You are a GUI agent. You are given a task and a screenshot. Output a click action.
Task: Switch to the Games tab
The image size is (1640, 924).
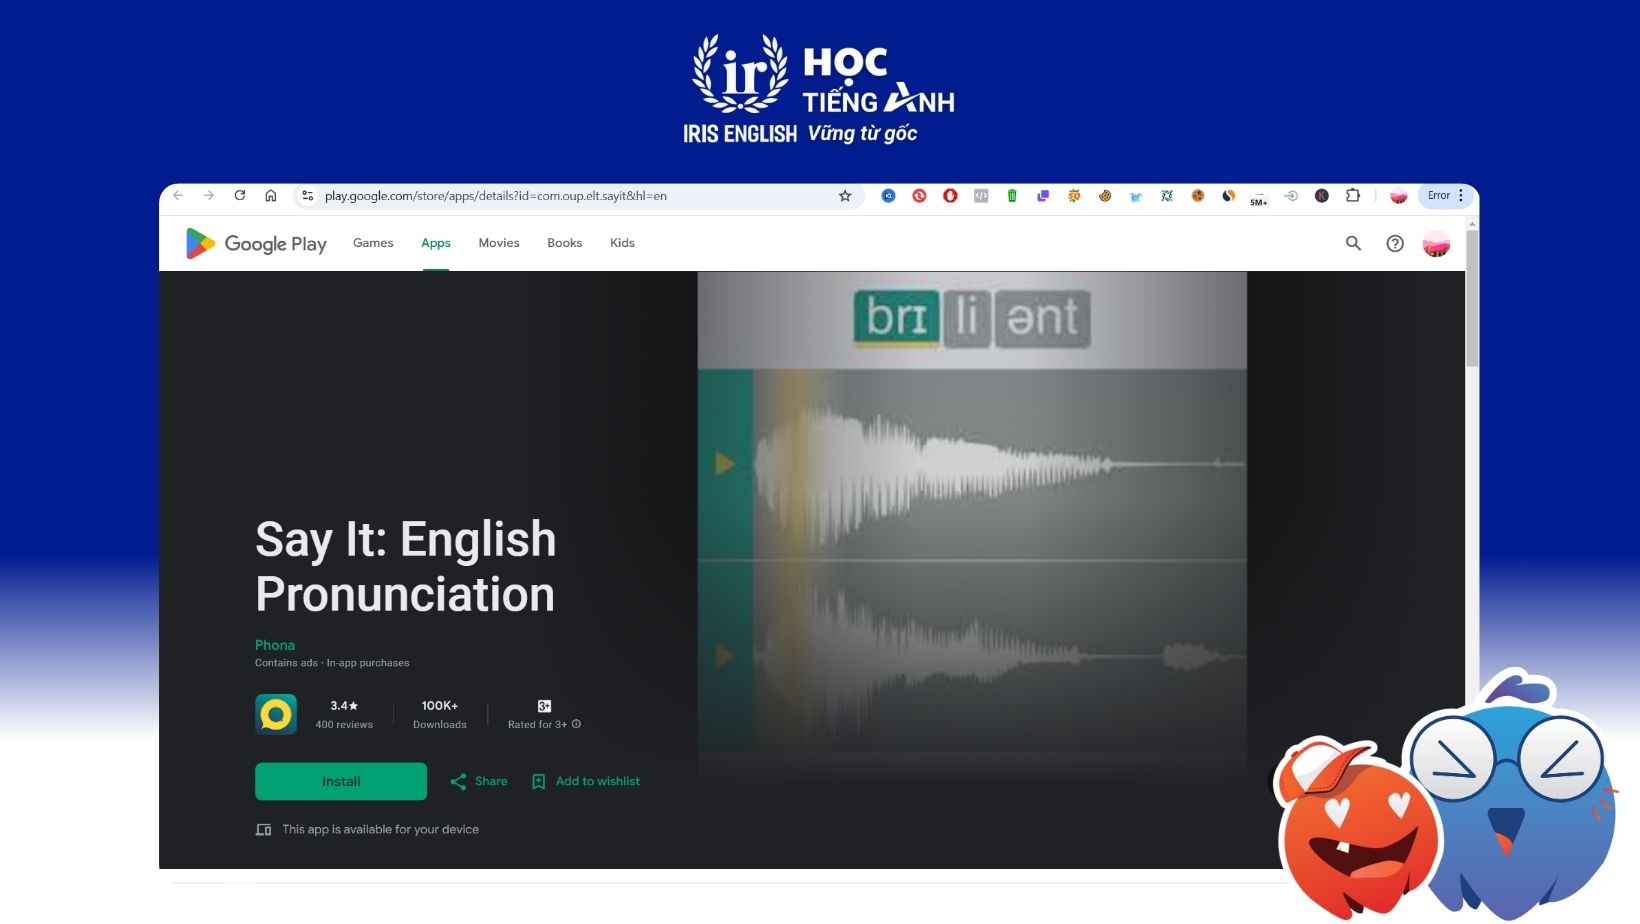coord(373,243)
